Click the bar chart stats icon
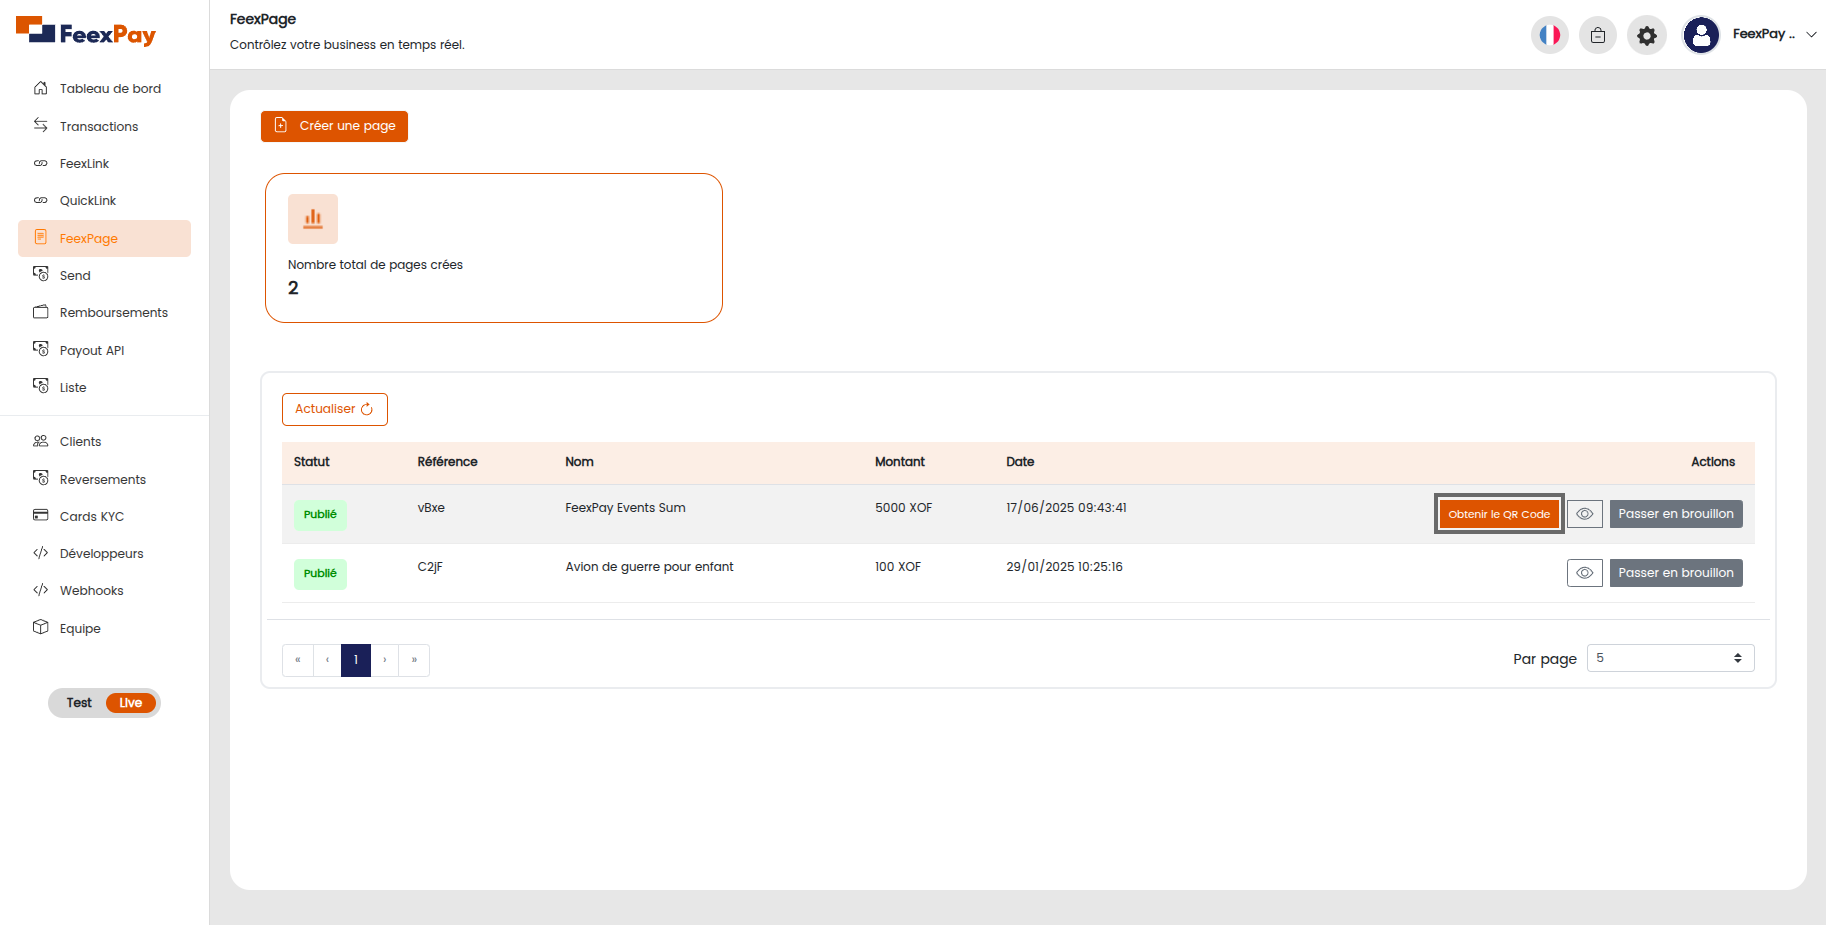Viewport: 1826px width, 925px height. point(313,219)
